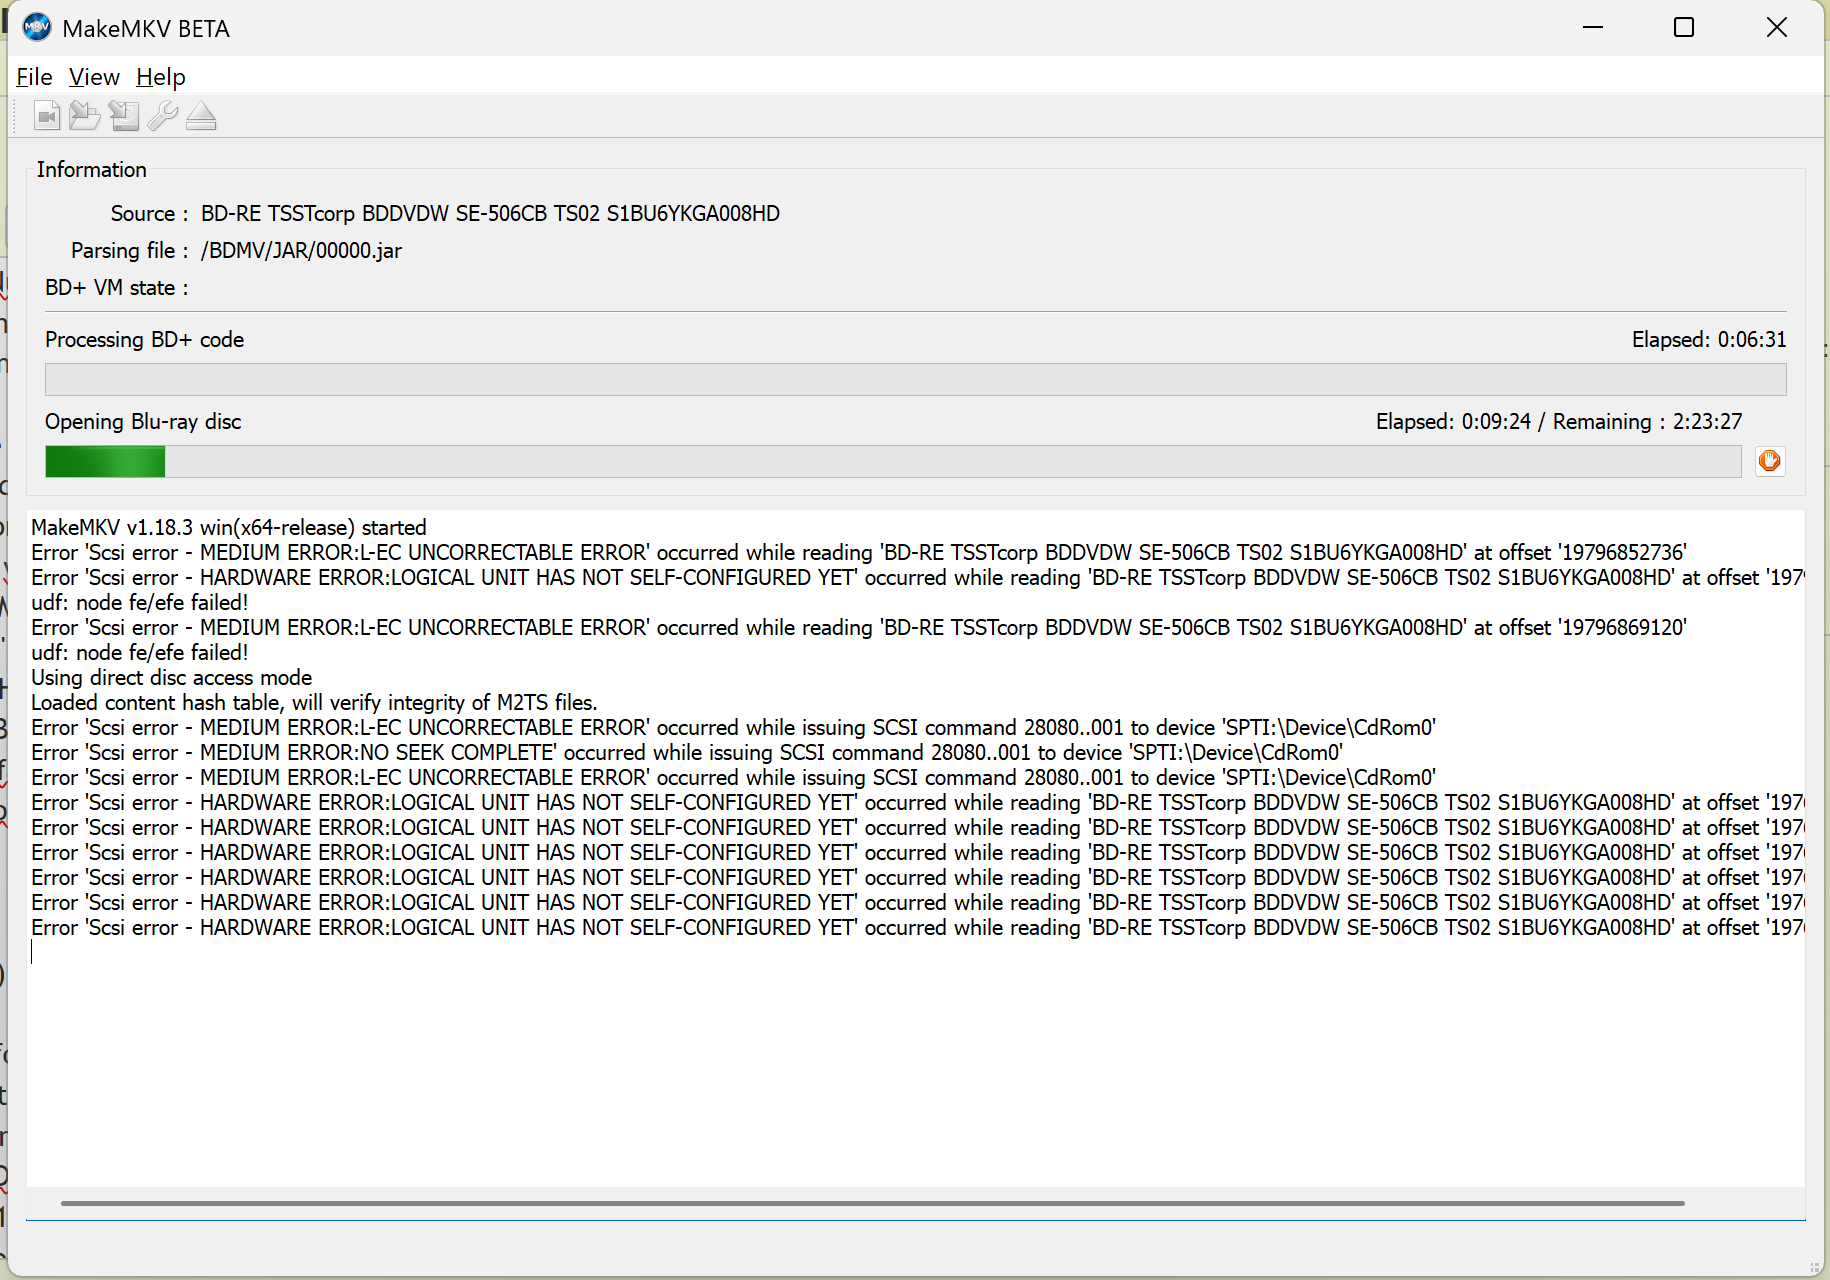Close the MakeMKV window
Viewport: 1830px width, 1280px height.
pos(1776,27)
